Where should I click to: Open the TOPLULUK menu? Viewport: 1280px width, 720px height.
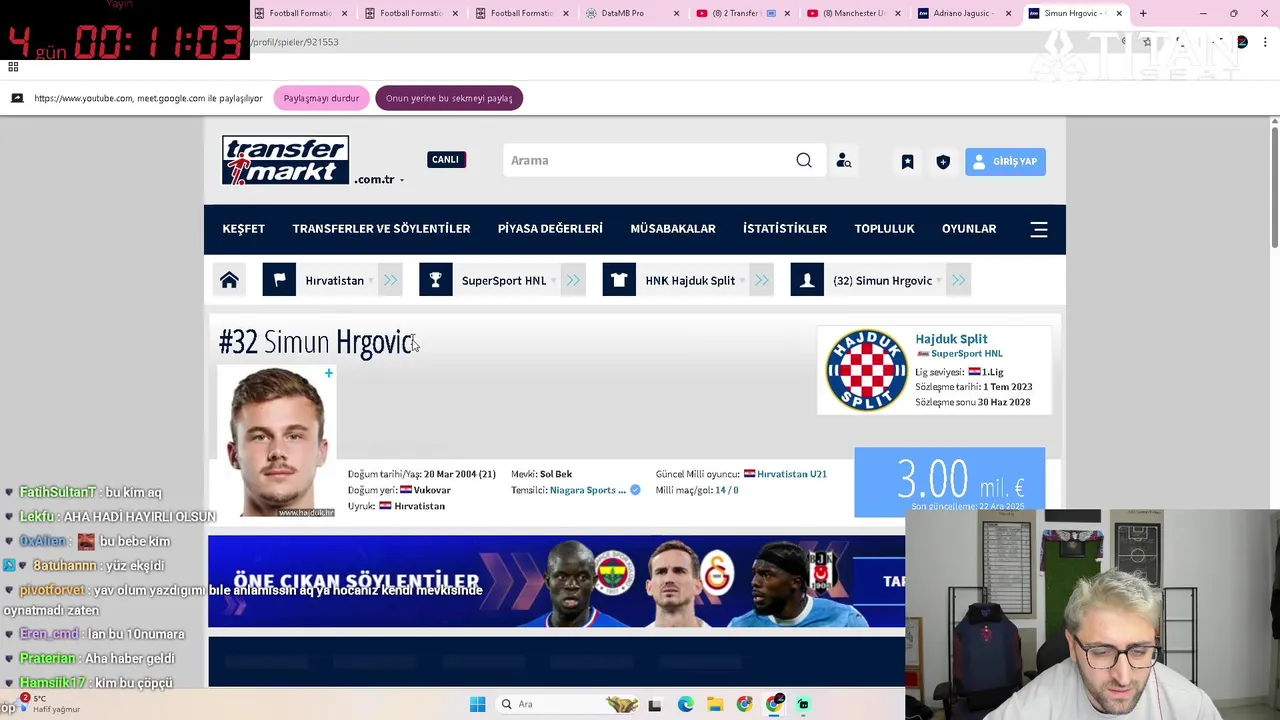pyautogui.click(x=884, y=228)
